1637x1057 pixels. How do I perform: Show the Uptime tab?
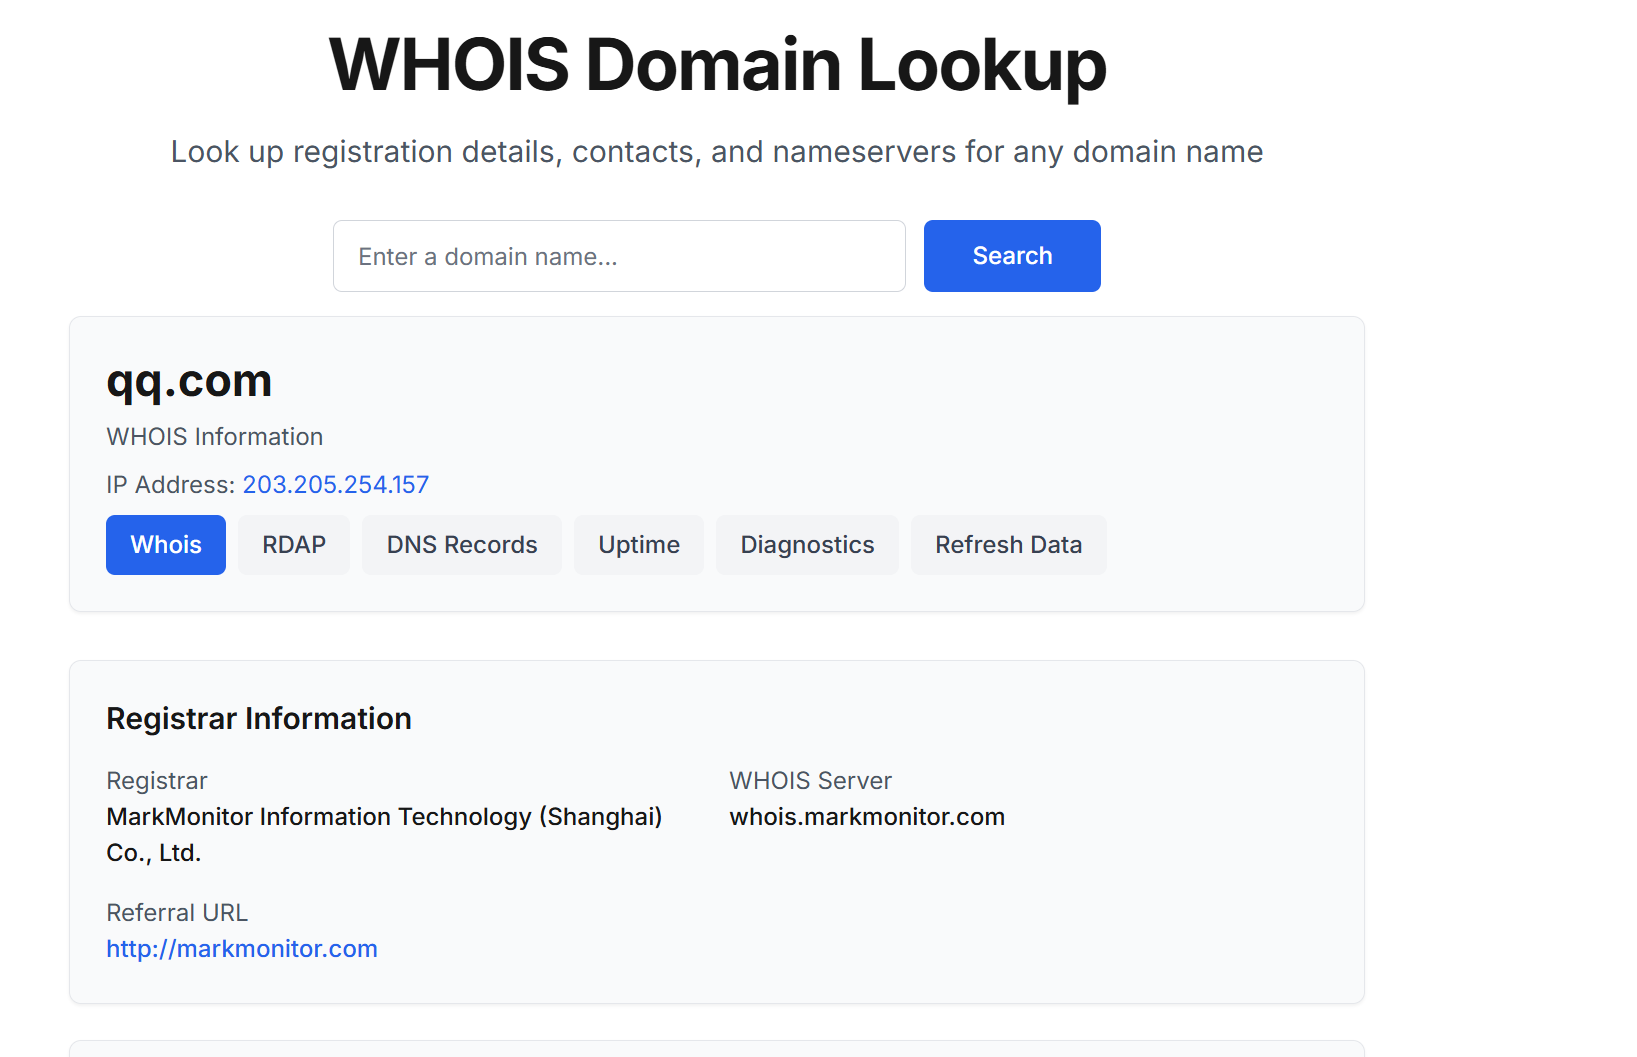click(639, 545)
